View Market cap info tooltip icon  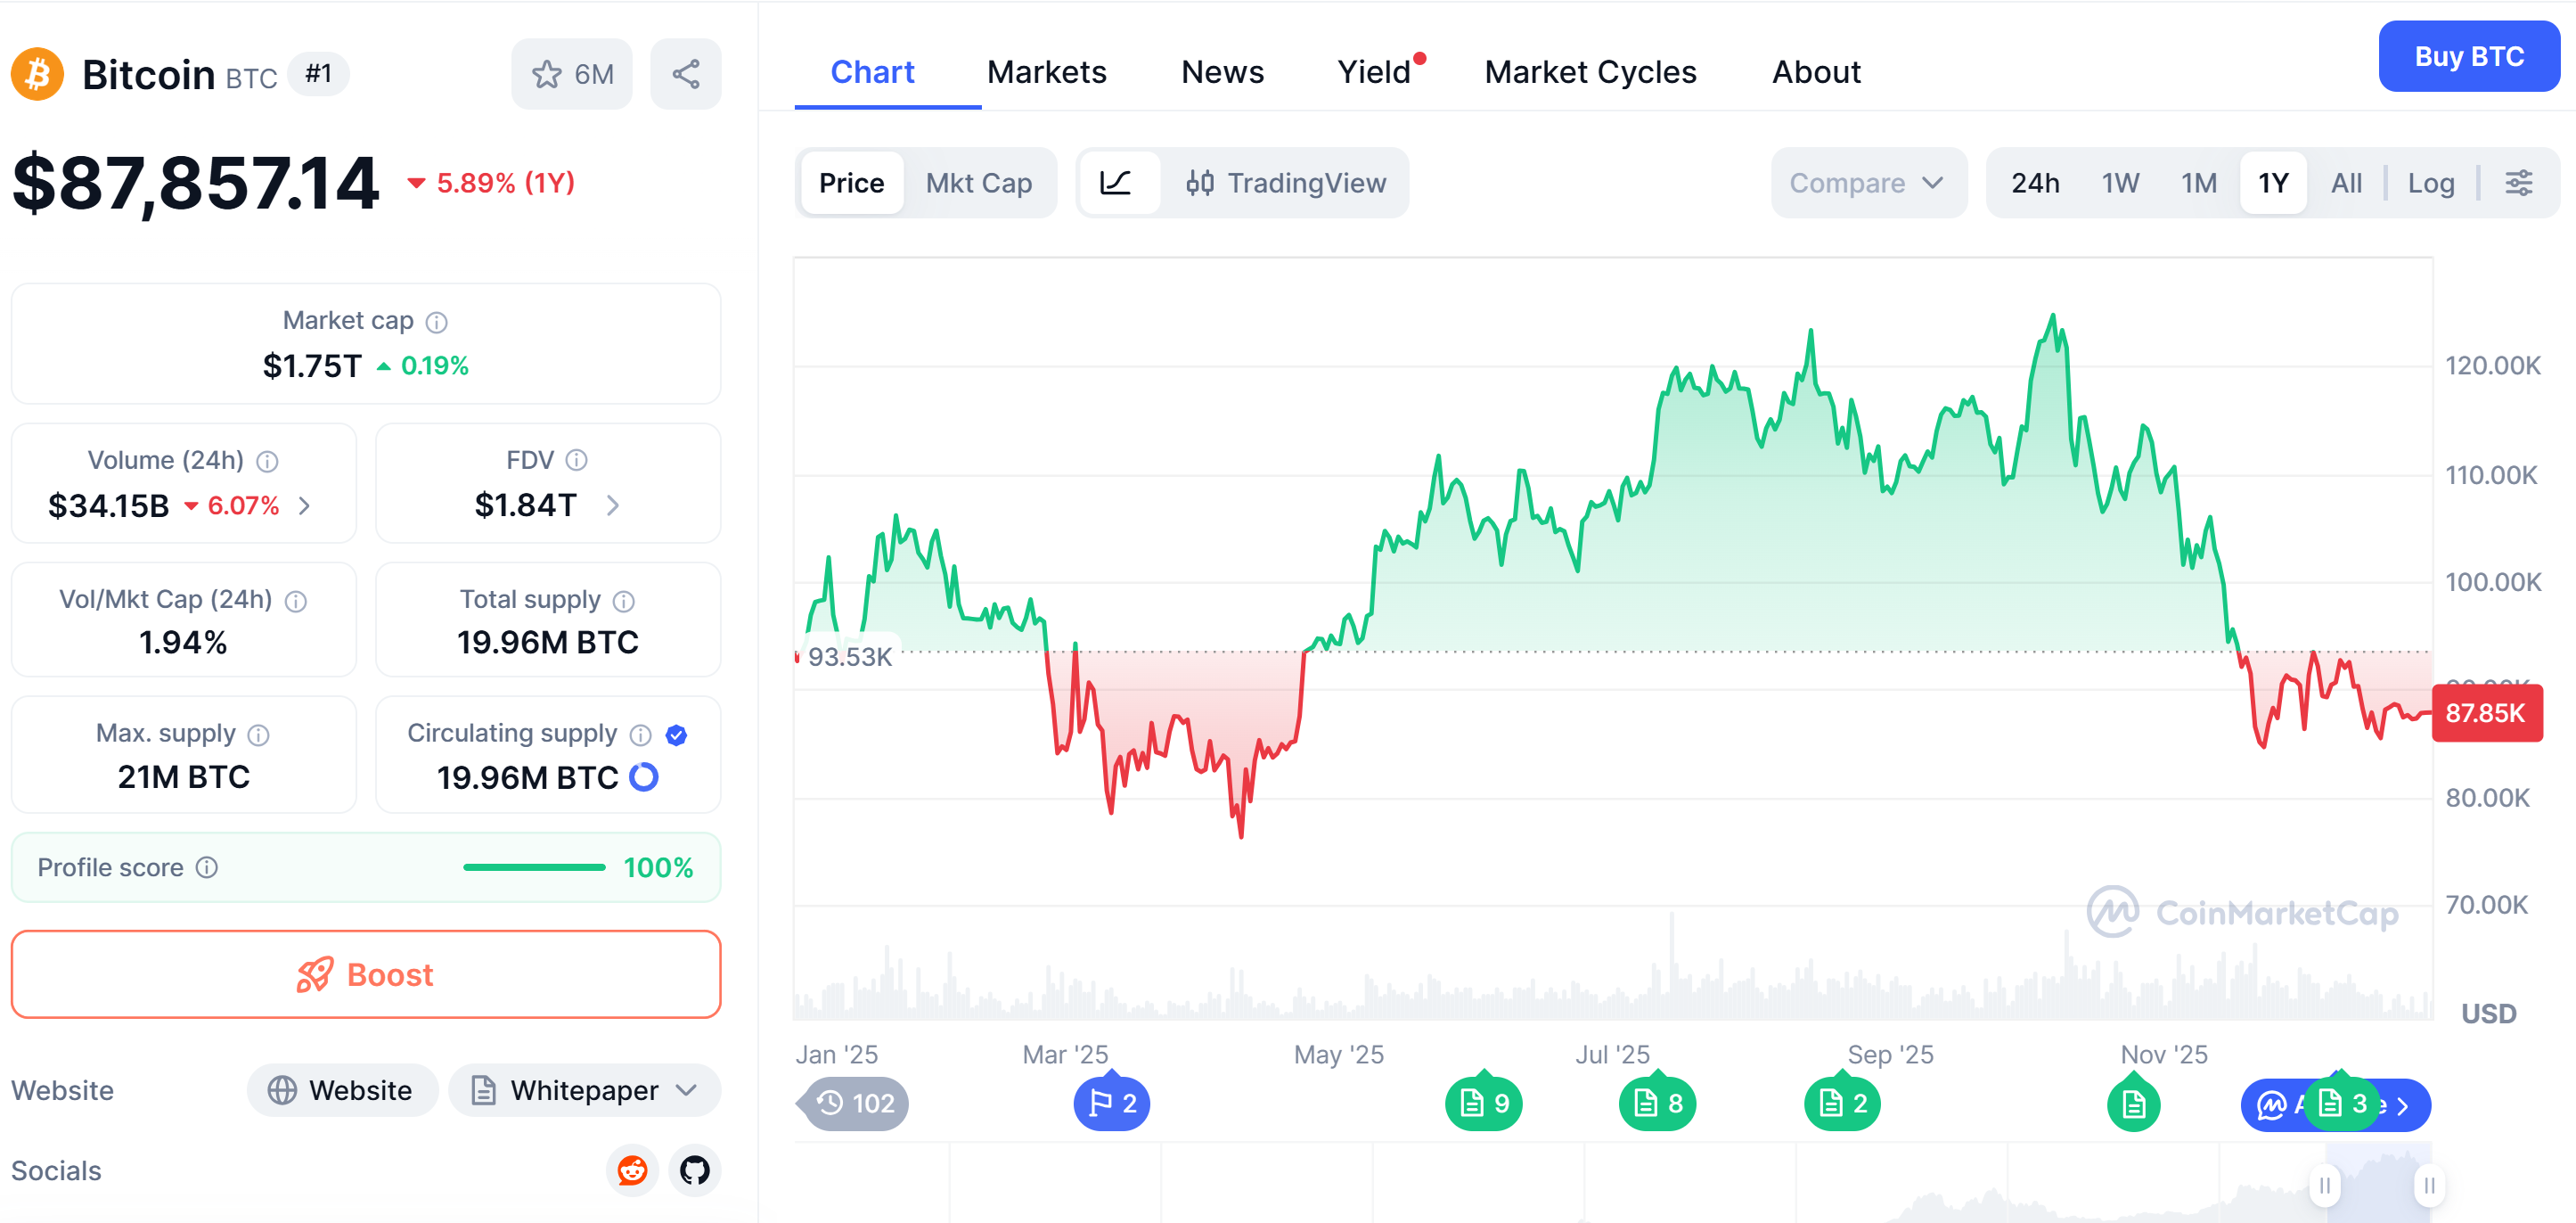(x=436, y=321)
